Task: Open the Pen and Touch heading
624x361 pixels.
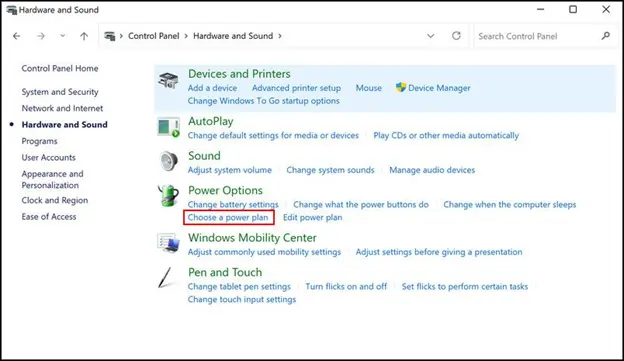Action: [x=225, y=272]
